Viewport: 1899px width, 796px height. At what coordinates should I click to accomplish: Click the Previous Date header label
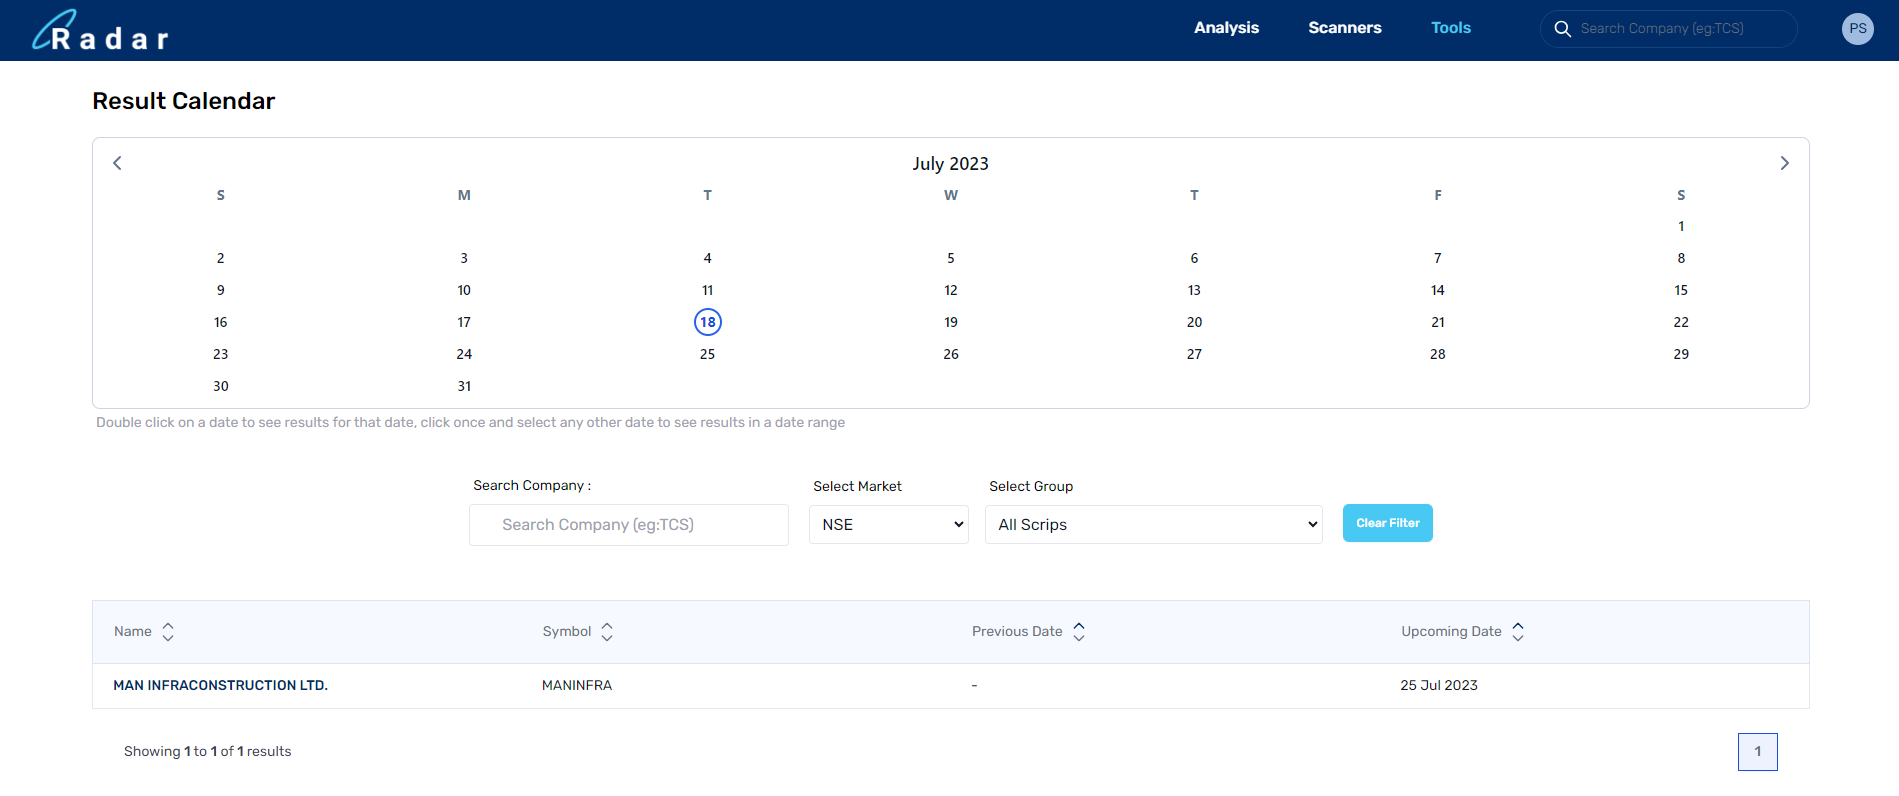[1017, 632]
